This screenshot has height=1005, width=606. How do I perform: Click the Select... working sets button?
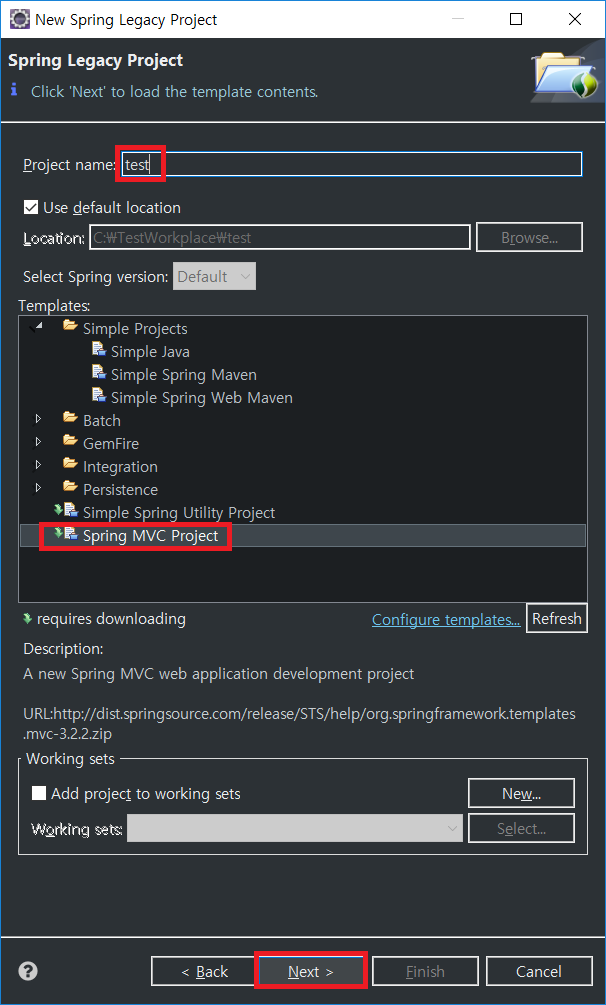pos(521,829)
